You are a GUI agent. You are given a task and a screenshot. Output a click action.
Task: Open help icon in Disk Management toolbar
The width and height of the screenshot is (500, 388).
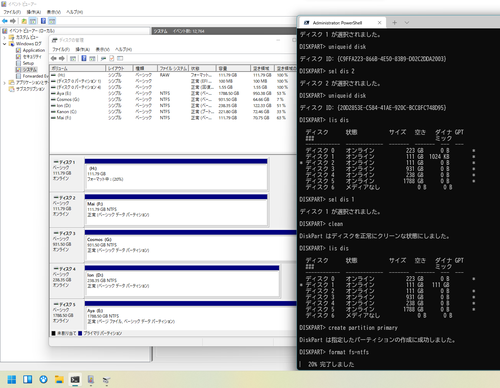tap(84, 58)
